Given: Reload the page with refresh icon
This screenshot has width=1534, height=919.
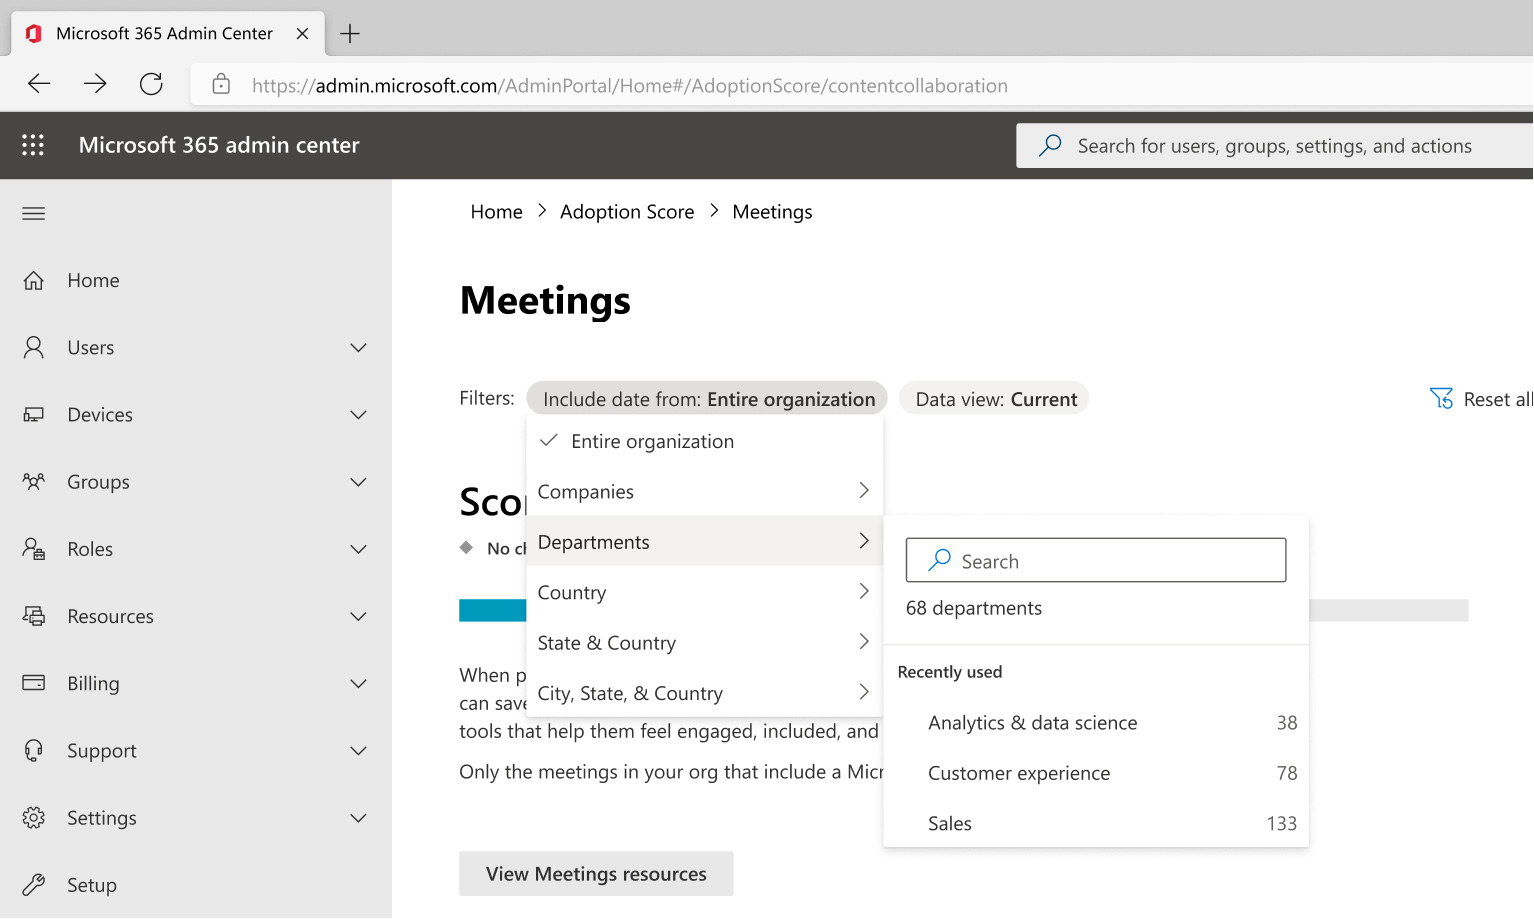Looking at the screenshot, I should [151, 84].
